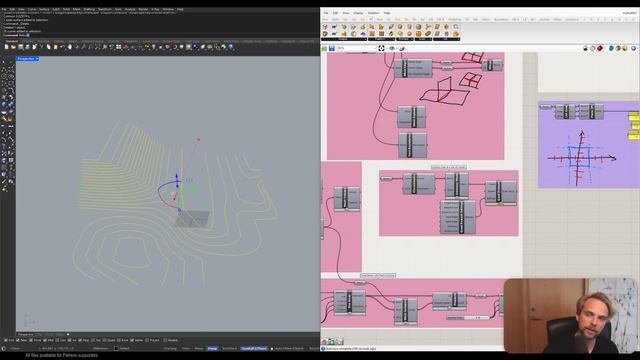Toggle Osnap button in Rhino status bar
The image size is (640, 360).
pyautogui.click(x=212, y=349)
